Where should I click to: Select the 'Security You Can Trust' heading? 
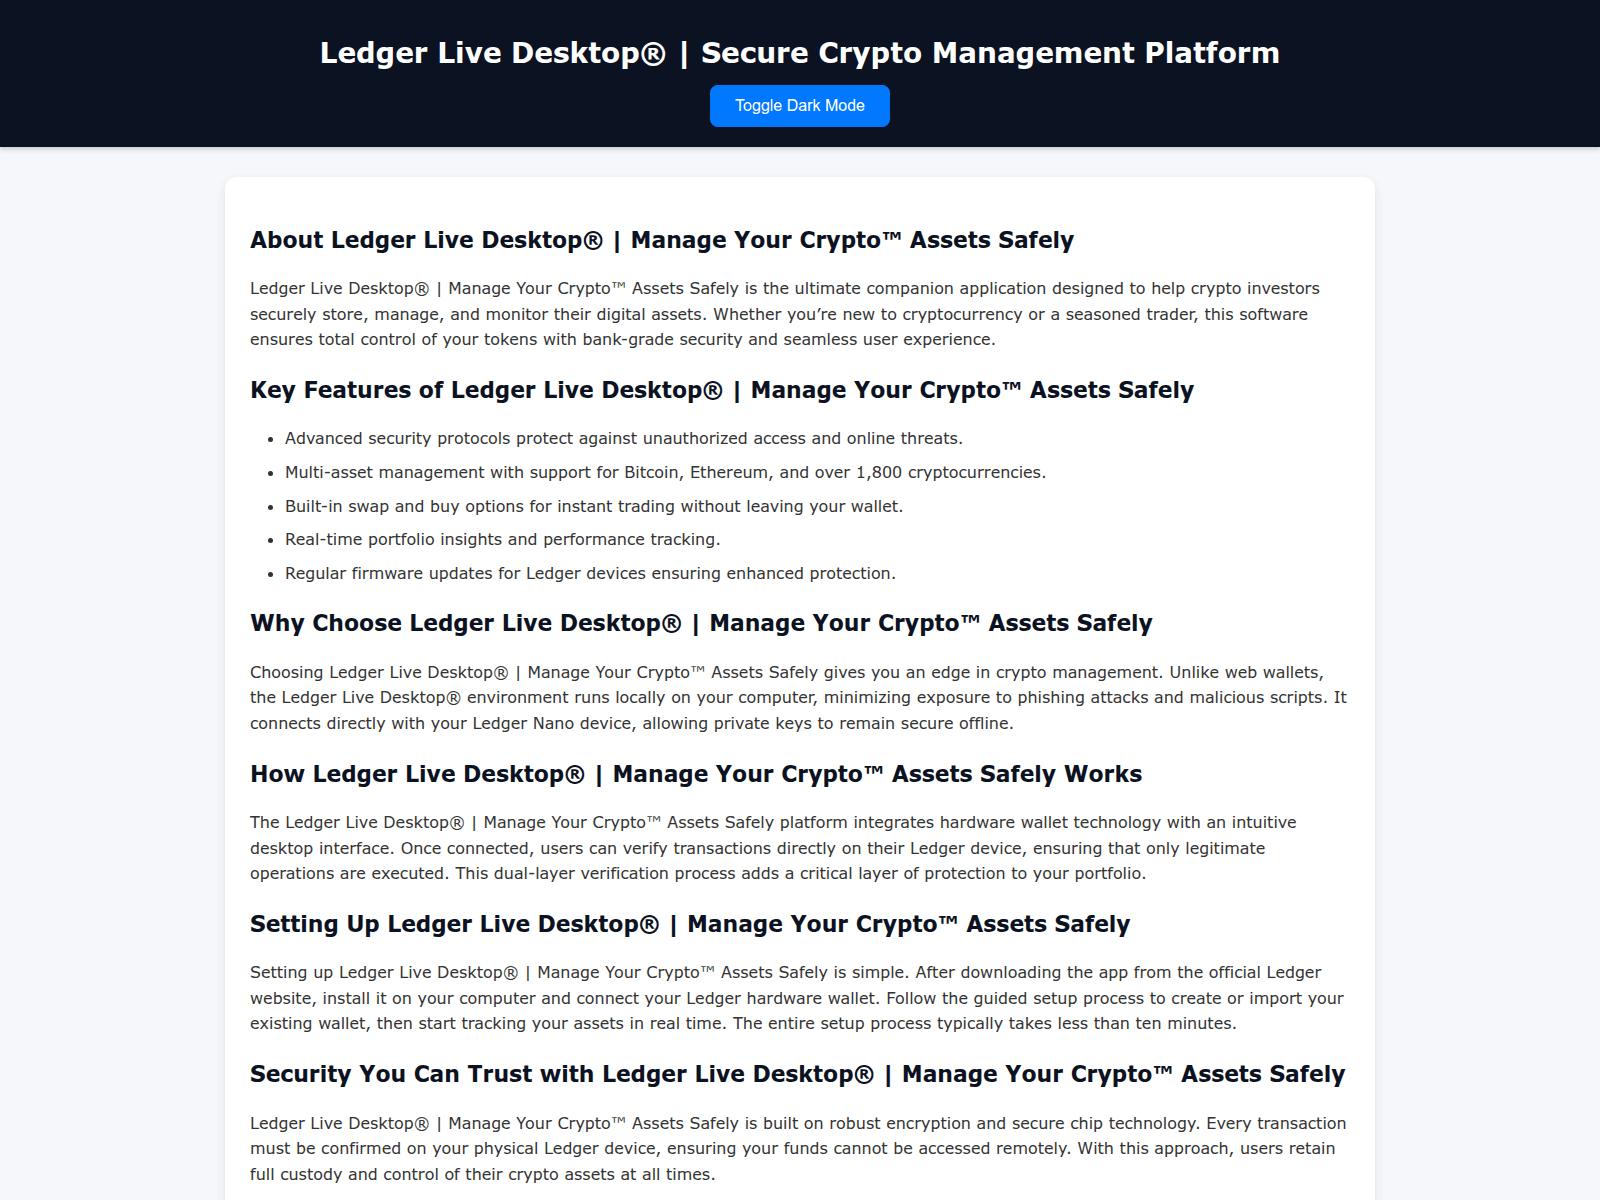797,1074
